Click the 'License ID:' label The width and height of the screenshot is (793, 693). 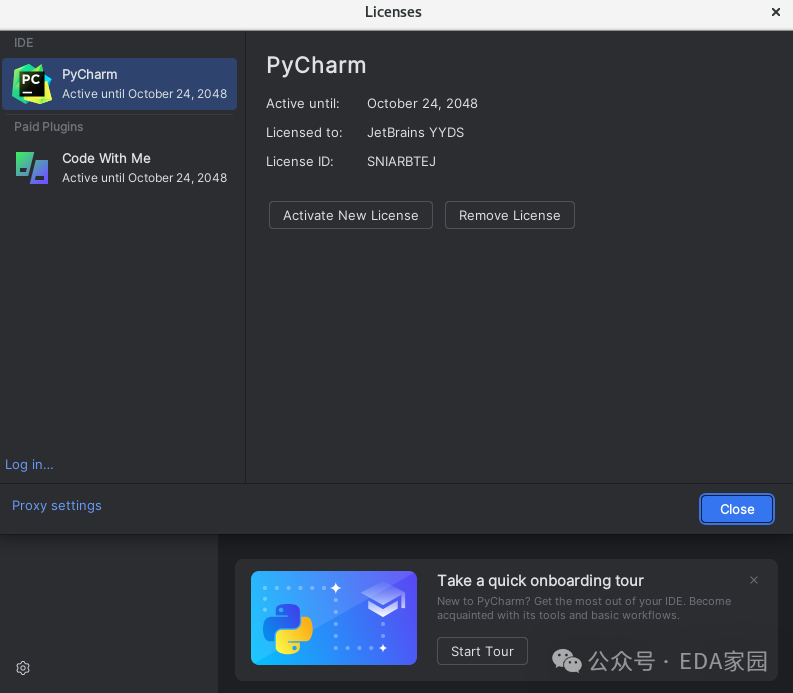[299, 161]
